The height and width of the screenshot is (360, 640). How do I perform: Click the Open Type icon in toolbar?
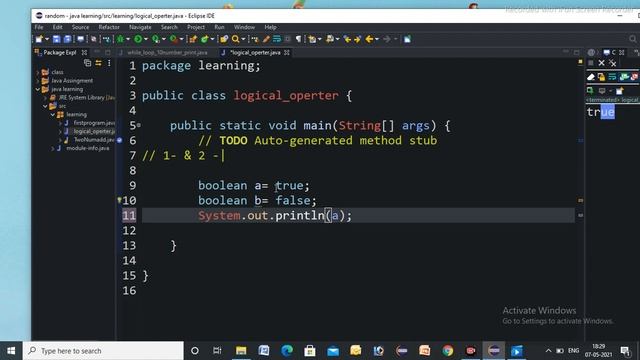[223, 39]
